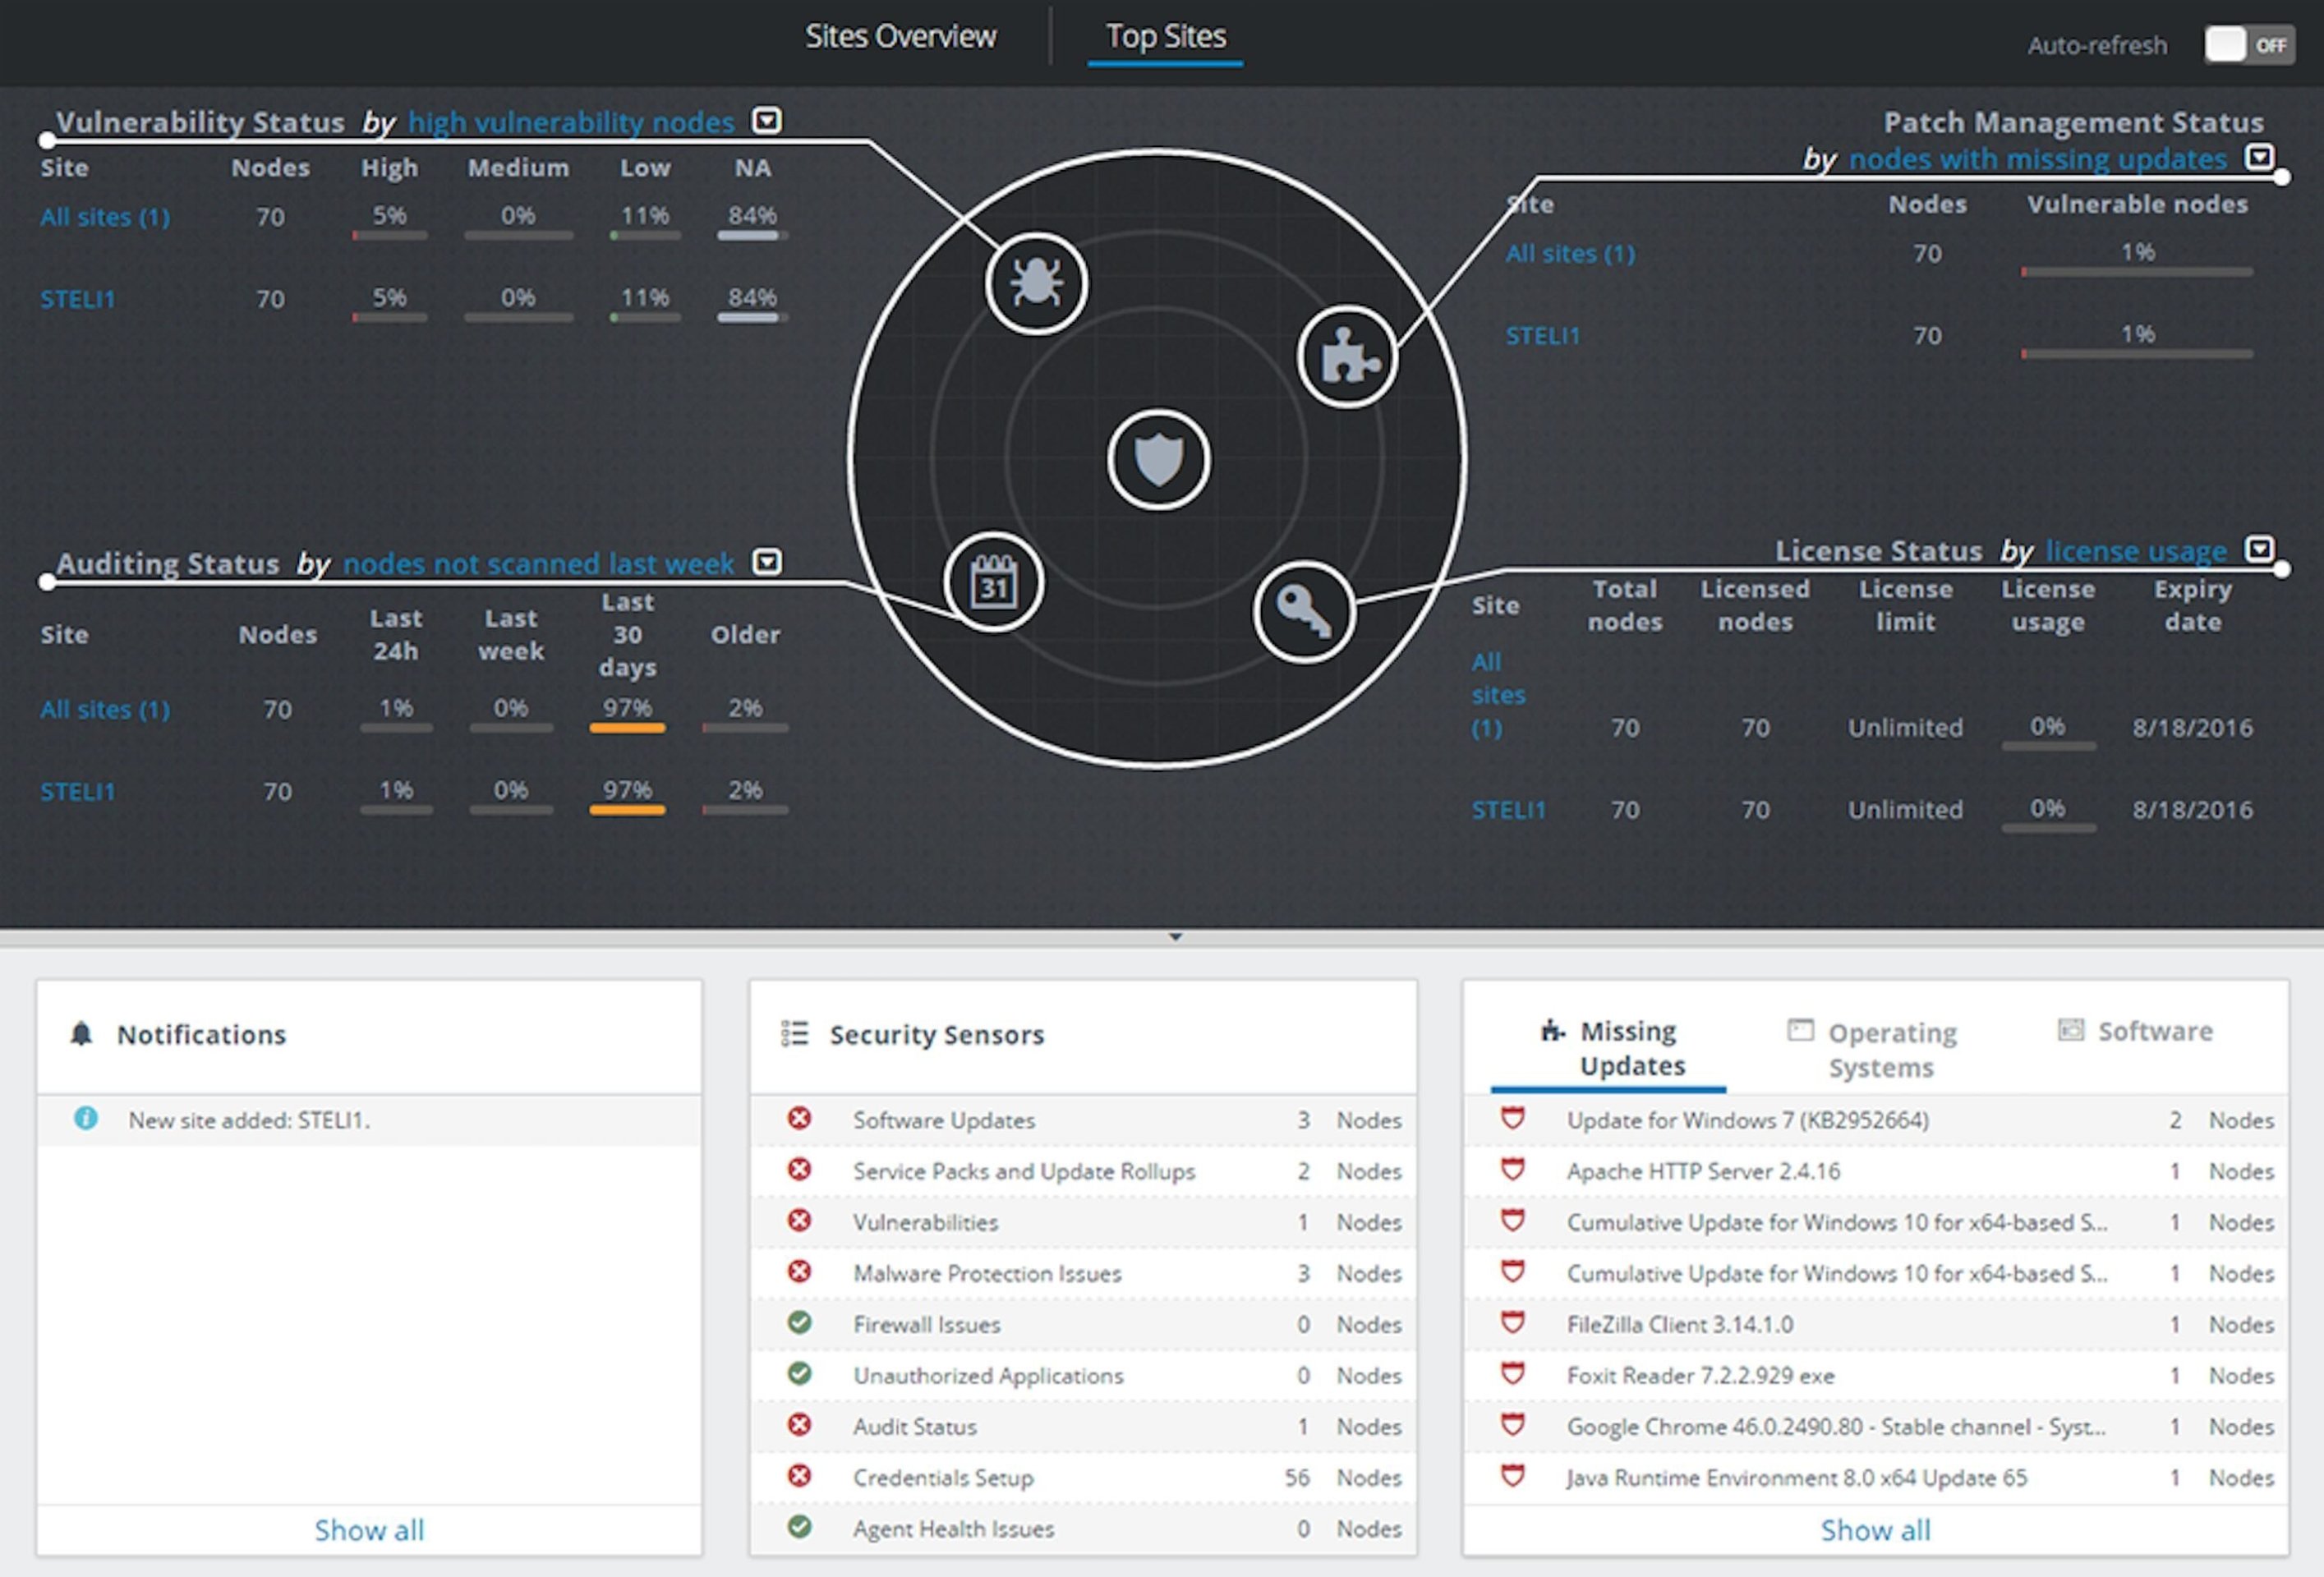Click the puzzle piece patch management icon
Image resolution: width=2324 pixels, height=1577 pixels.
[x=1348, y=356]
